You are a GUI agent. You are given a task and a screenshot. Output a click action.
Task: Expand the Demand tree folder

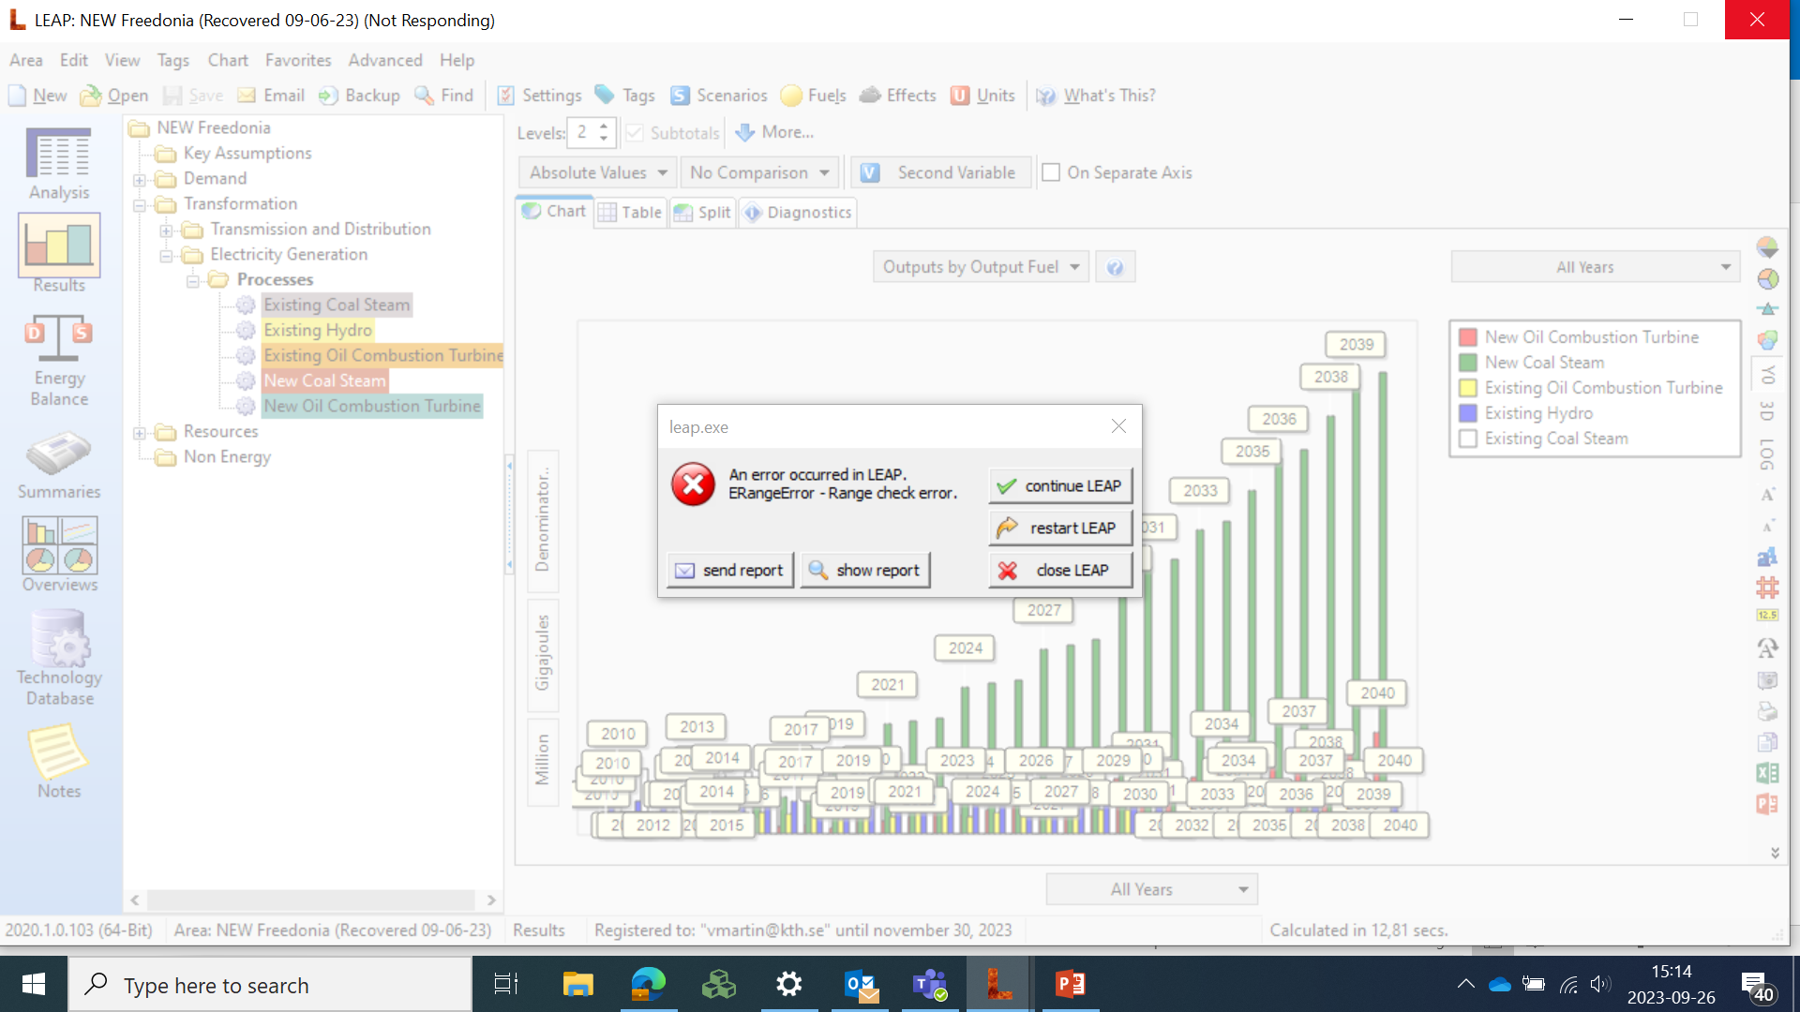point(140,179)
